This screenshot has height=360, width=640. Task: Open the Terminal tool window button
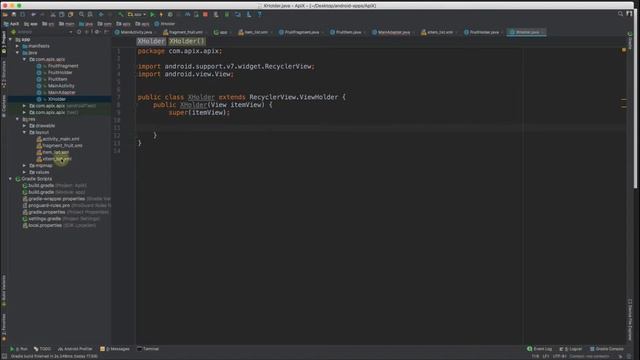point(148,349)
